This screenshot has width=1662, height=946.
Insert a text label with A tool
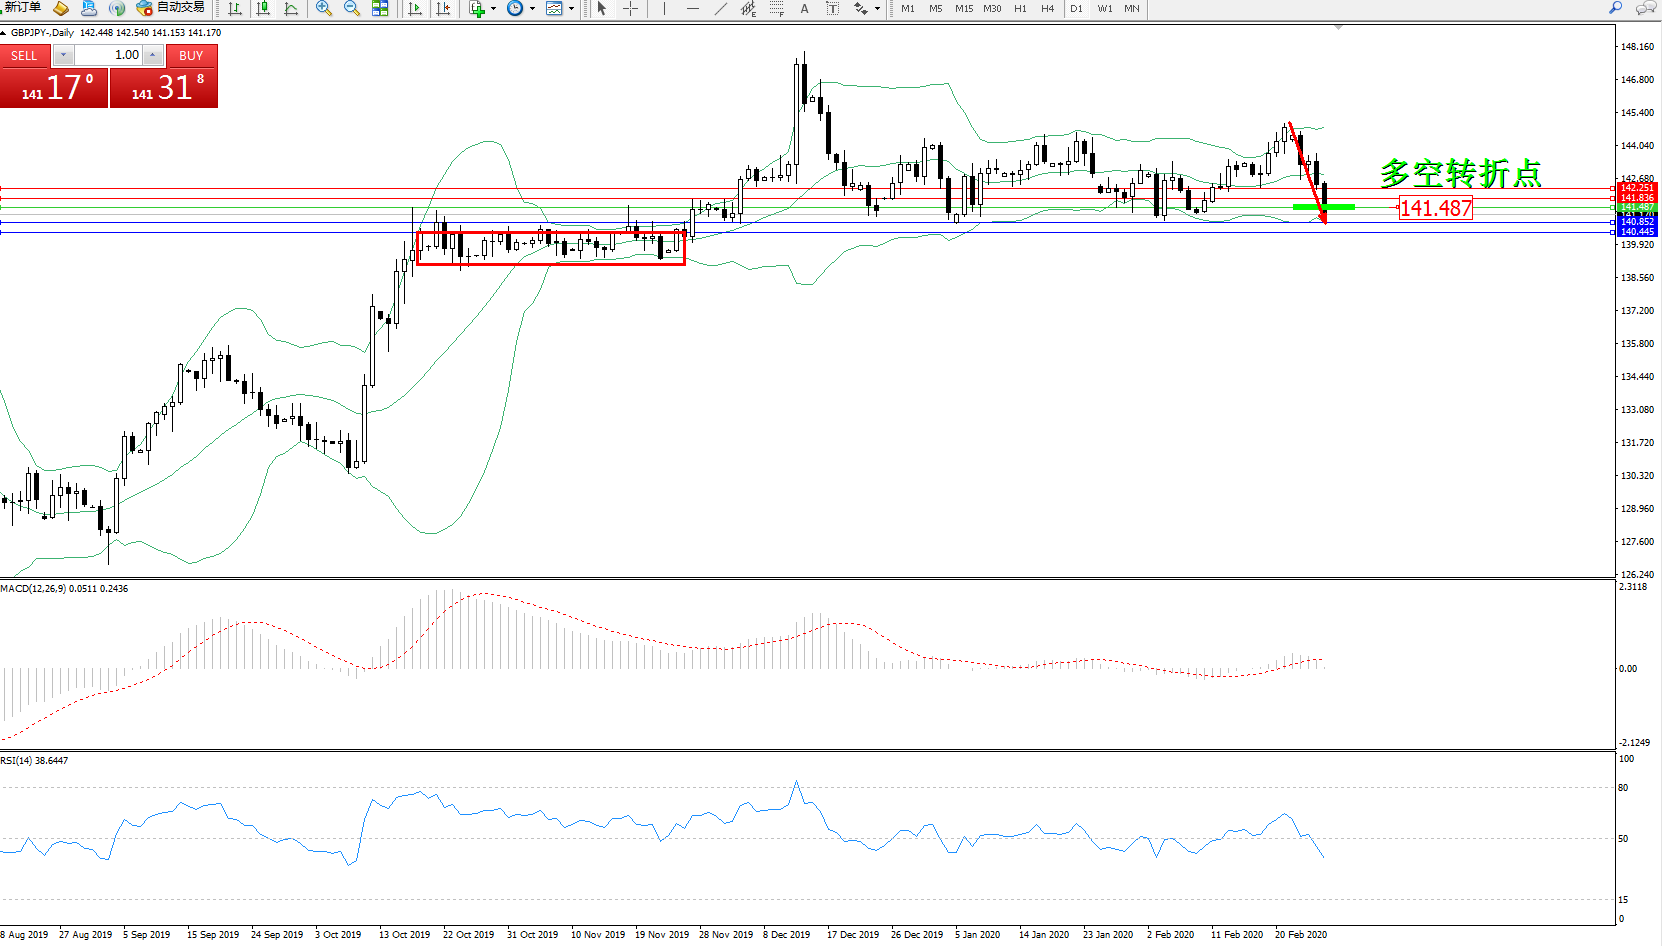click(x=804, y=8)
